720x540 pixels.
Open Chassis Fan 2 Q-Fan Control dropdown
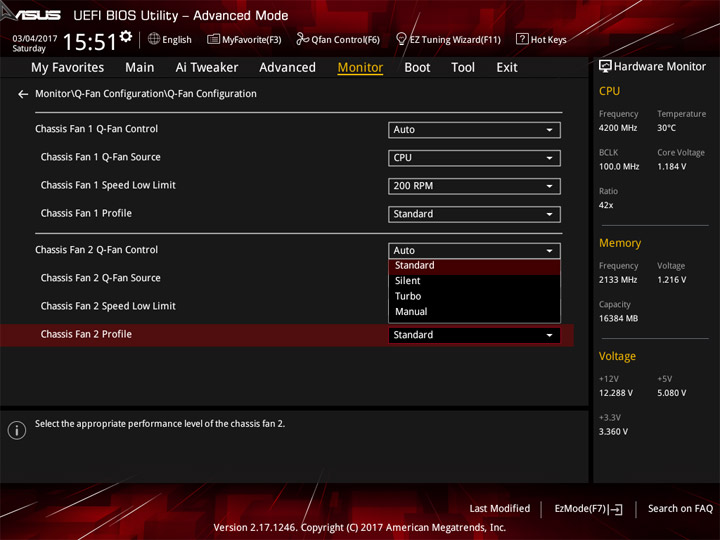pyautogui.click(x=474, y=251)
